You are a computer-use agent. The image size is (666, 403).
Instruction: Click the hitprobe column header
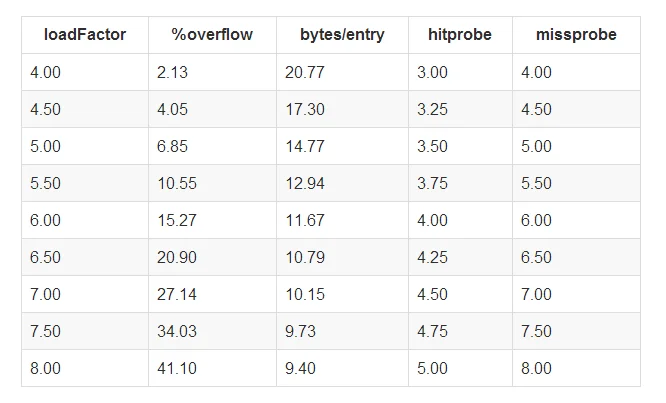(x=460, y=35)
